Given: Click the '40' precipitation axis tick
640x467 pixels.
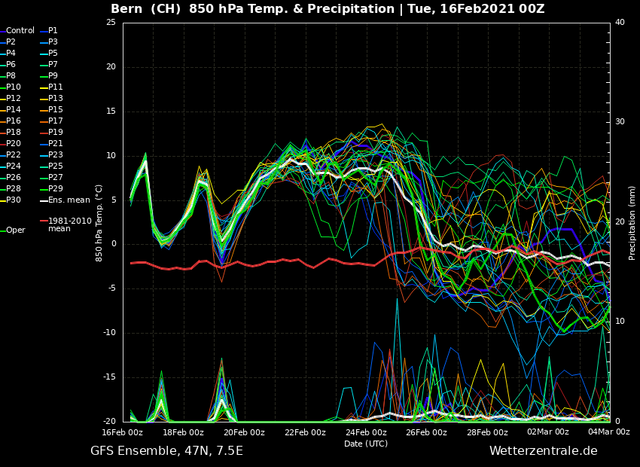Looking at the screenshot, I should 619,22.
